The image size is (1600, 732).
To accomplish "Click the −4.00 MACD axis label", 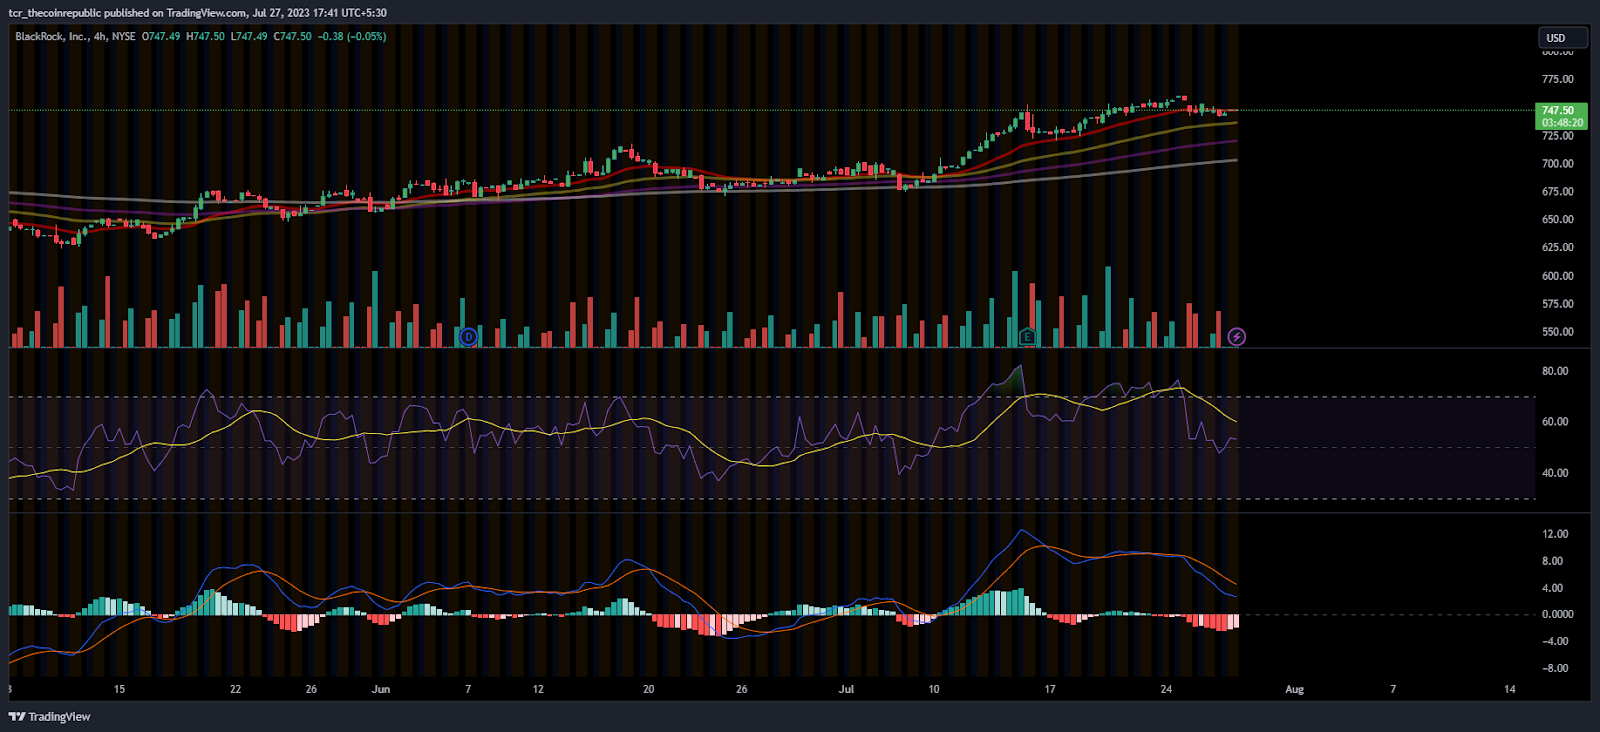I will [x=1555, y=641].
